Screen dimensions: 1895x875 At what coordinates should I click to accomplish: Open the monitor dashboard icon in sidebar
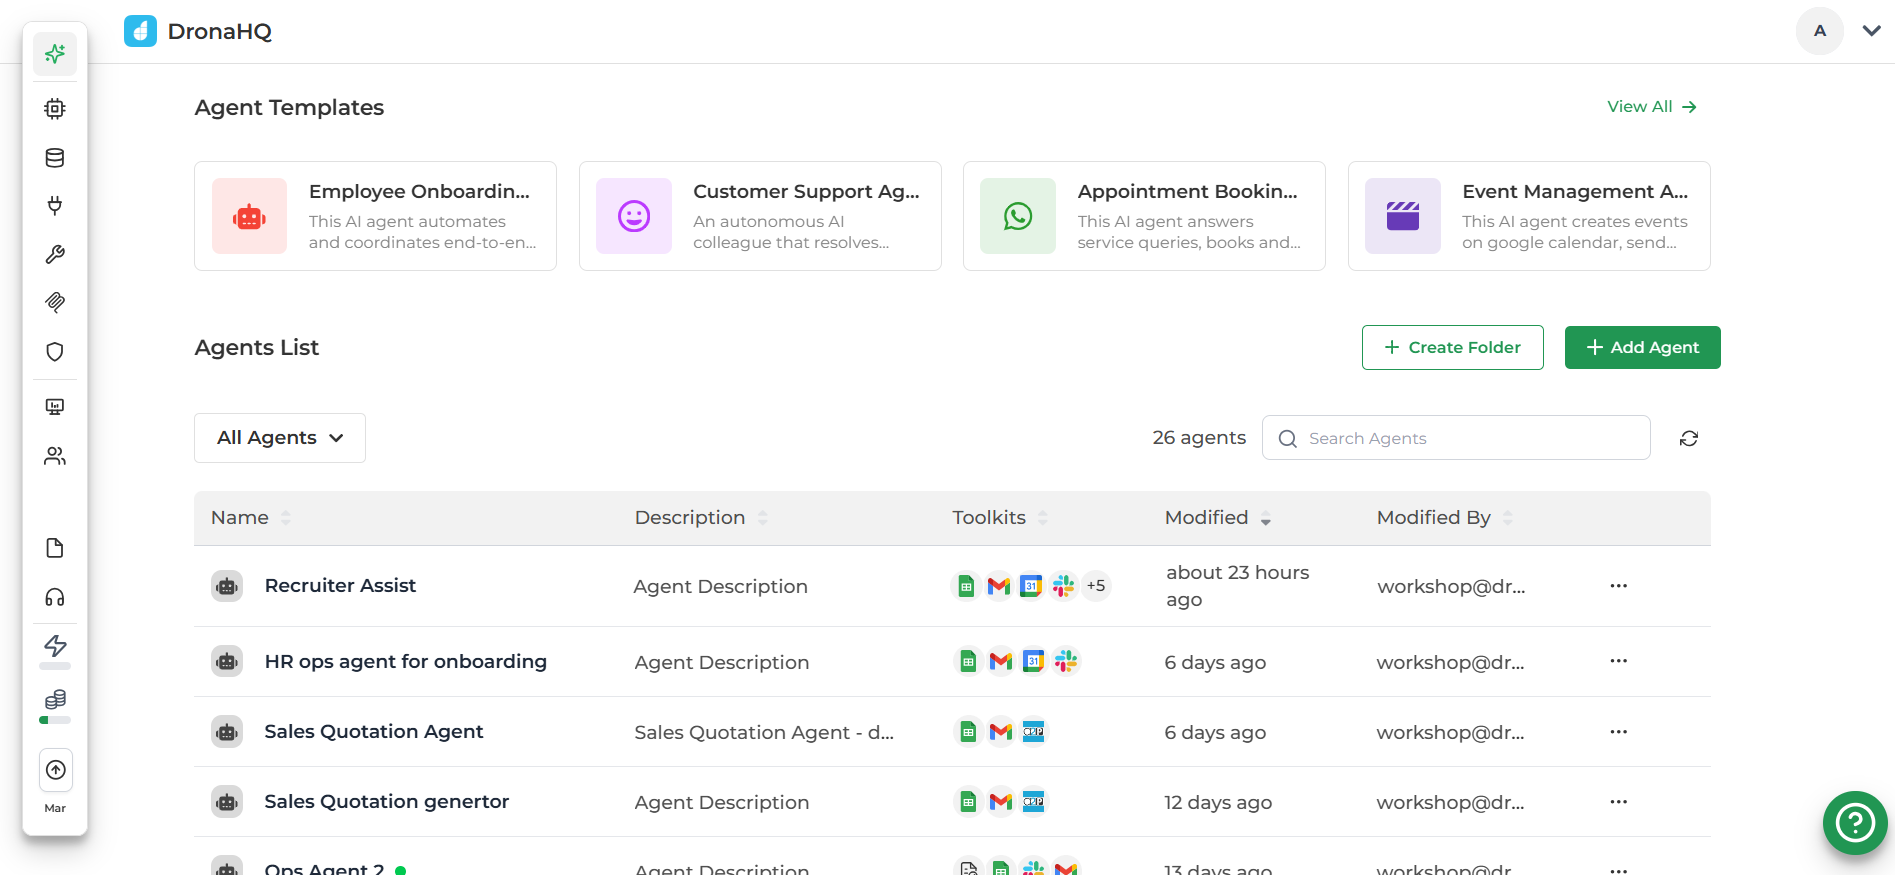[55, 407]
